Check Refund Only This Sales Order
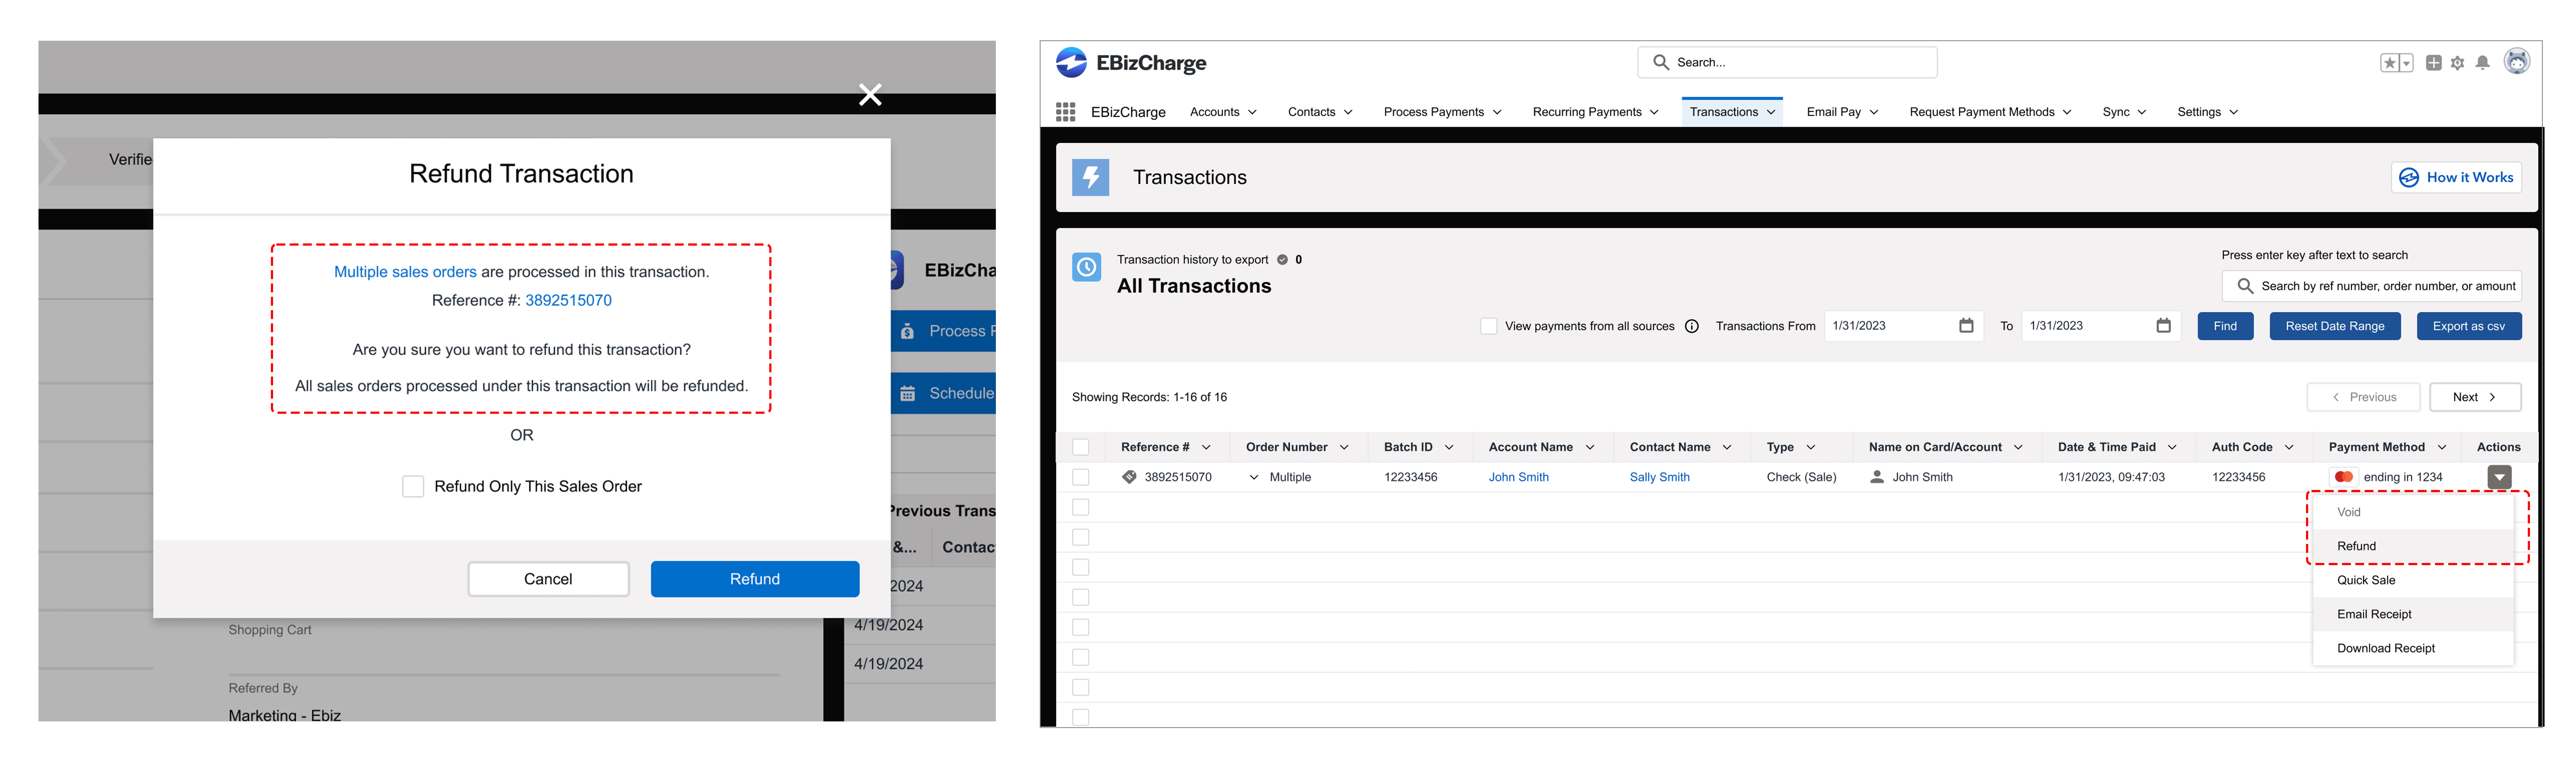This screenshot has width=2576, height=763. pyautogui.click(x=413, y=487)
